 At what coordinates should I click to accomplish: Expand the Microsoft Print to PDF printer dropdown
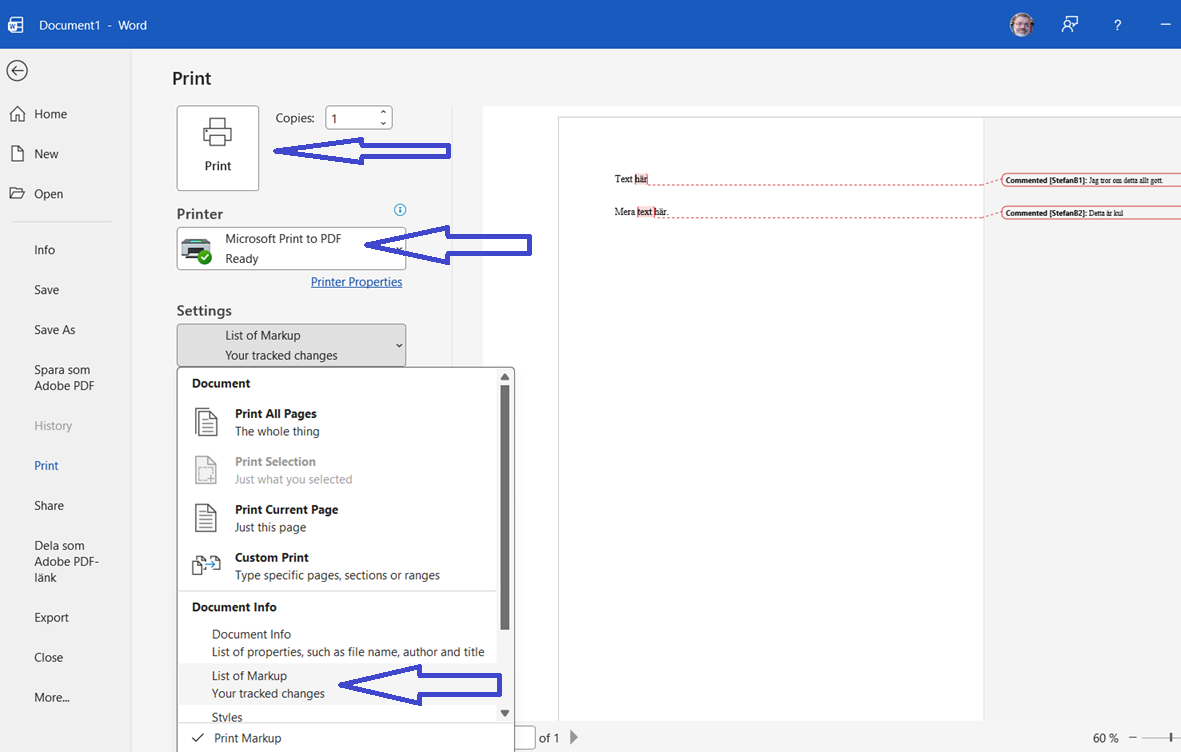[x=291, y=249]
